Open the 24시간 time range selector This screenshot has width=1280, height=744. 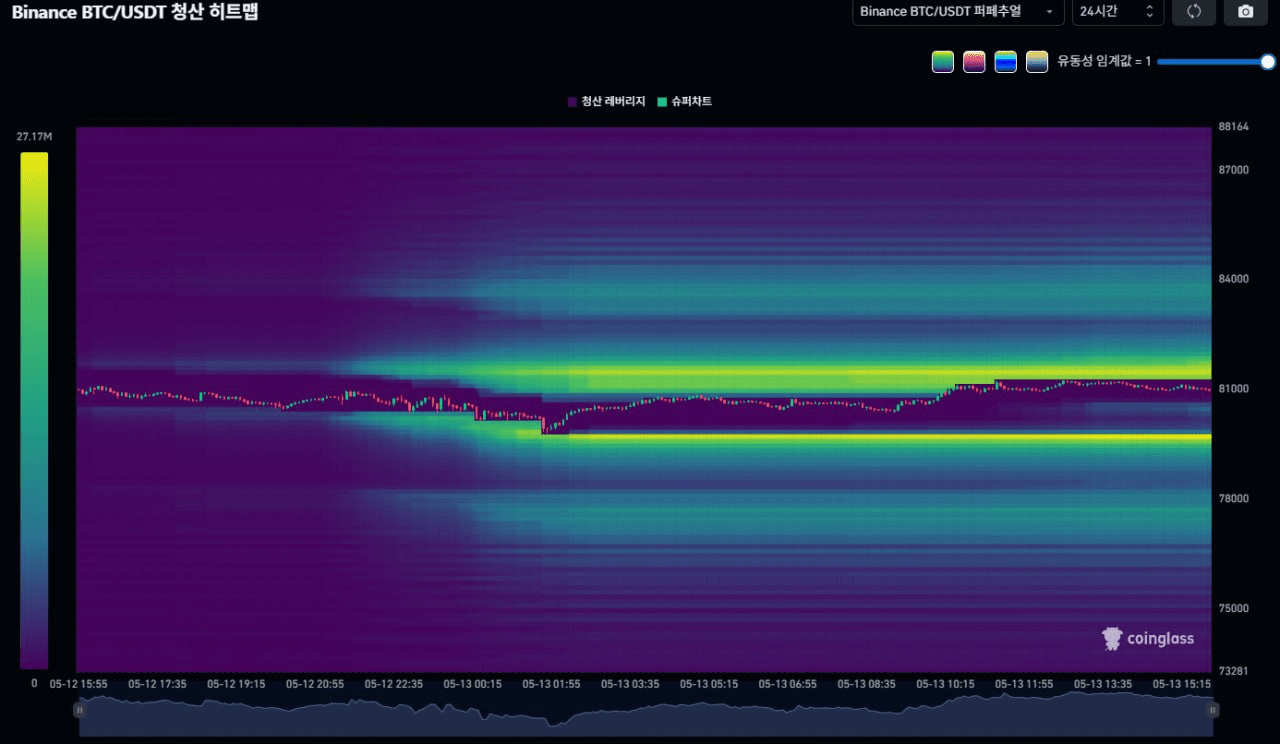pos(1117,11)
